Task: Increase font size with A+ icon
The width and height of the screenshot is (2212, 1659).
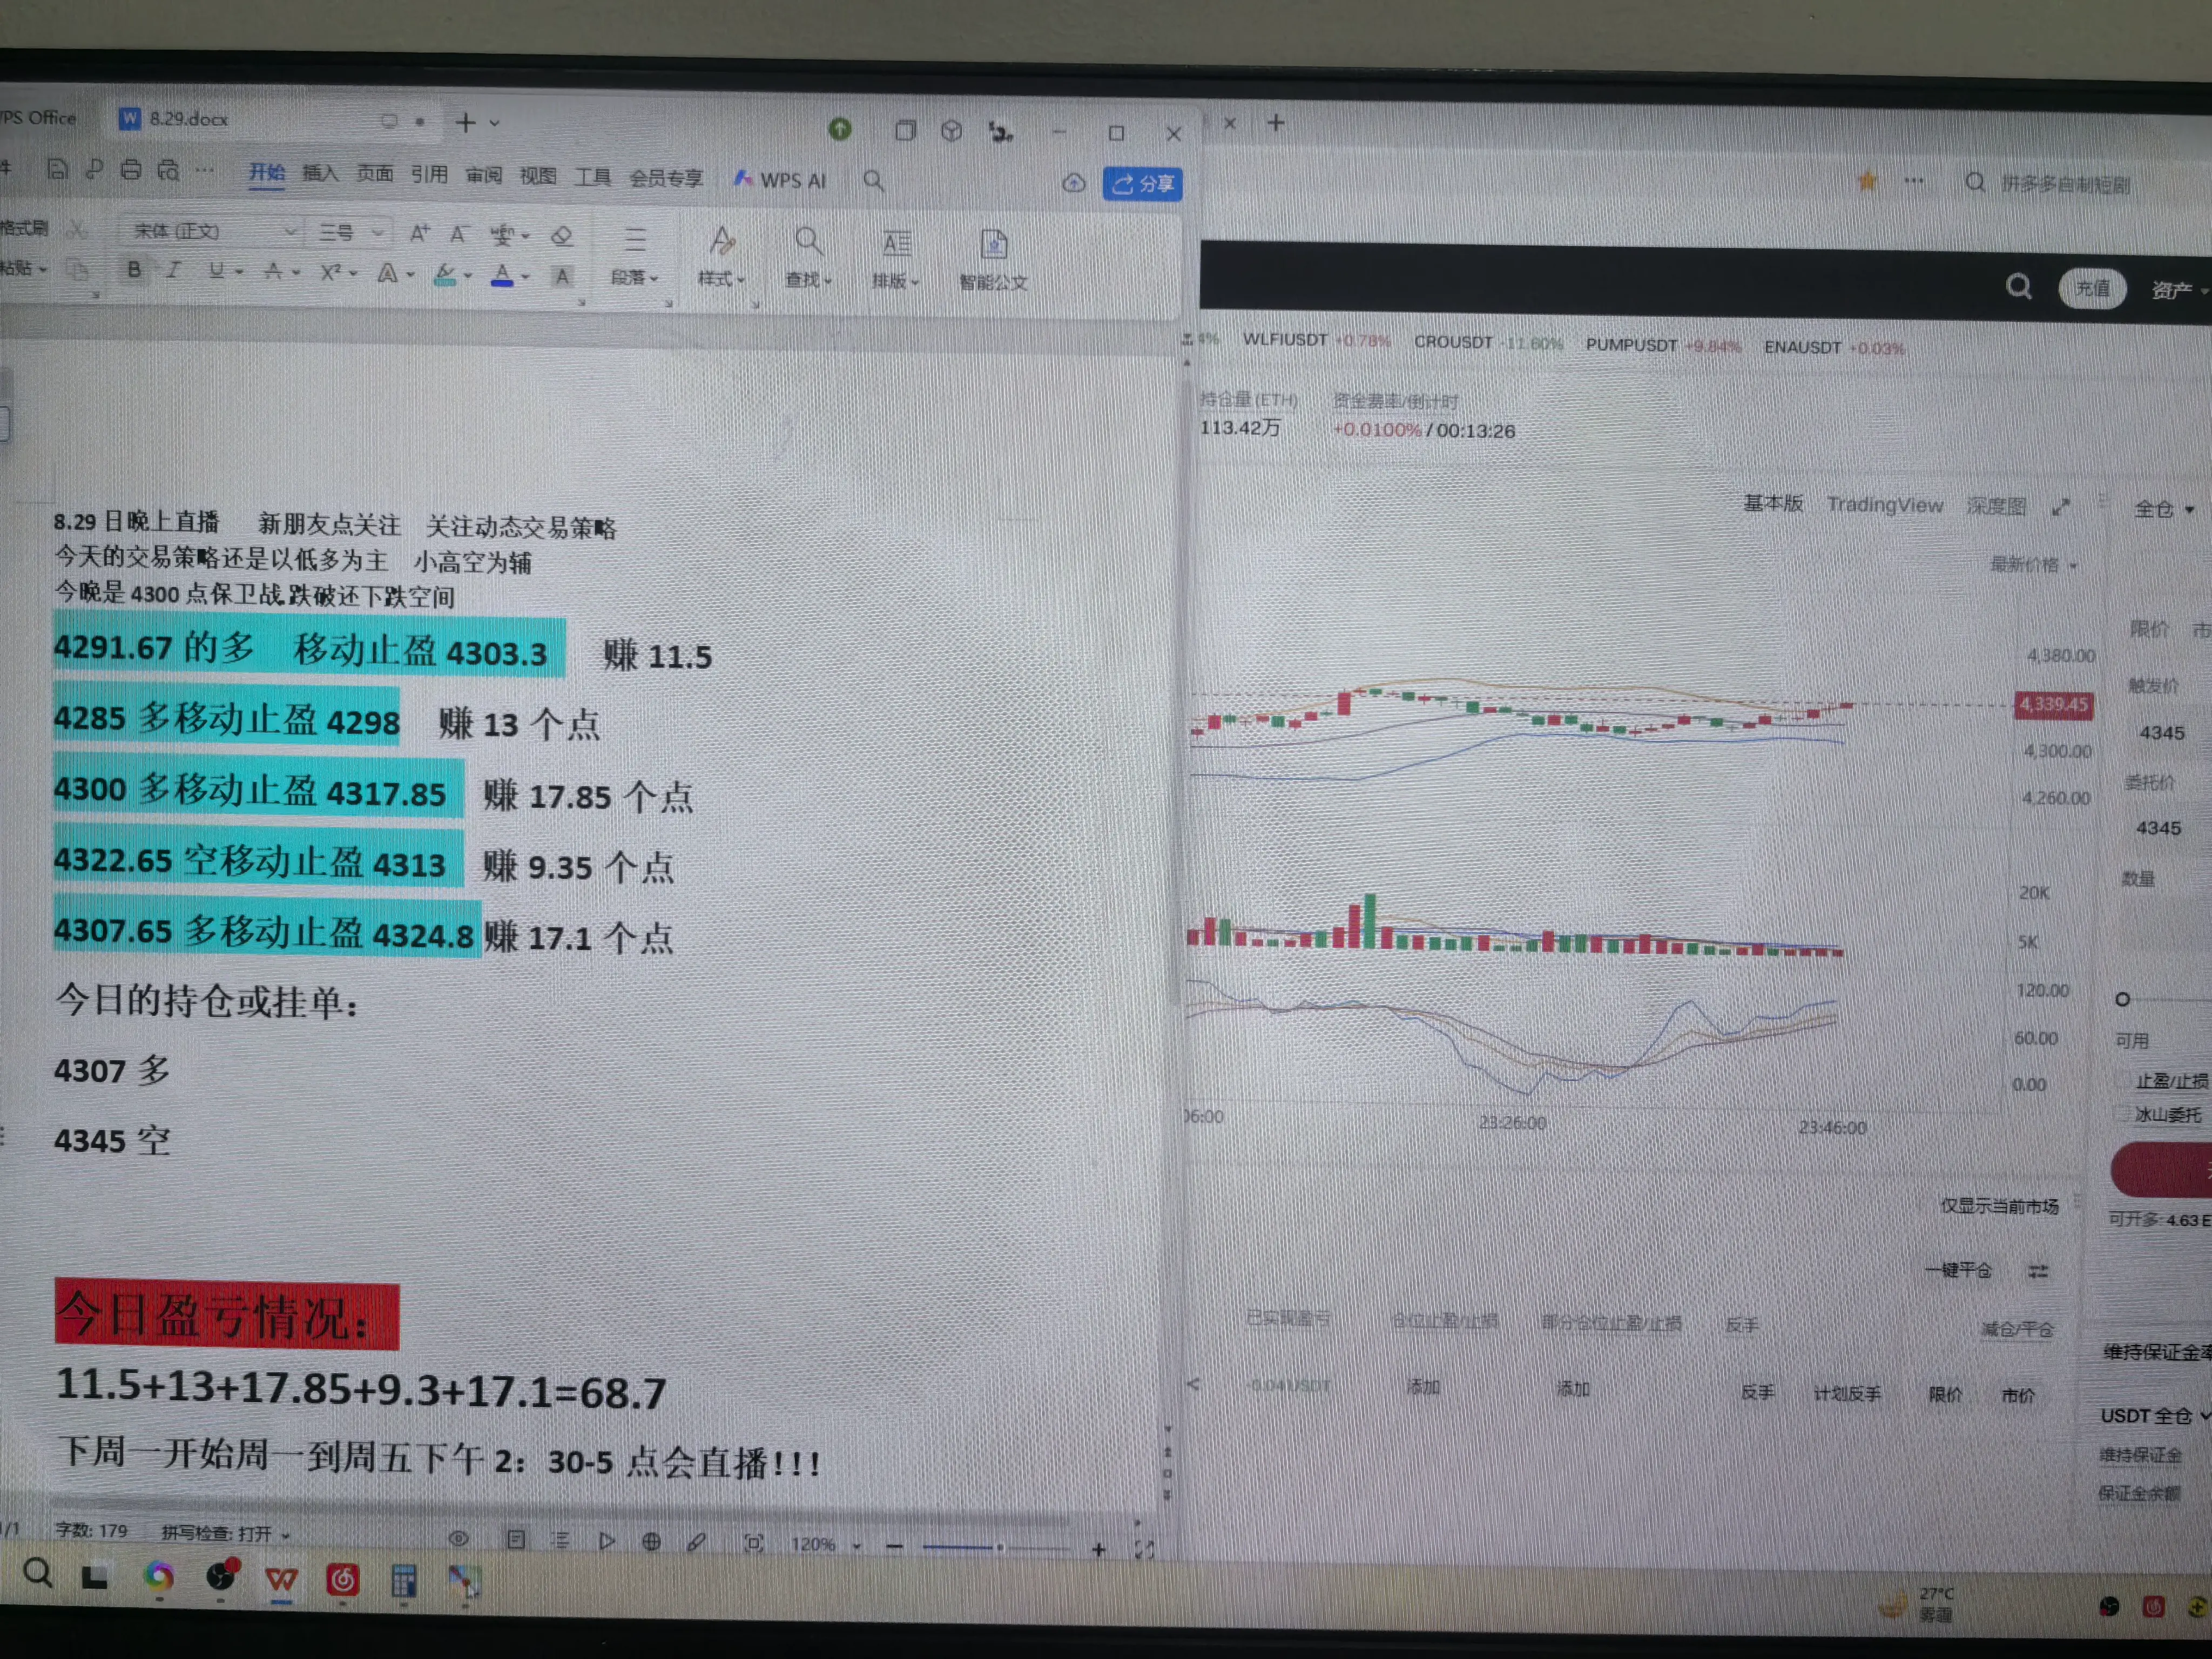Action: [x=419, y=234]
